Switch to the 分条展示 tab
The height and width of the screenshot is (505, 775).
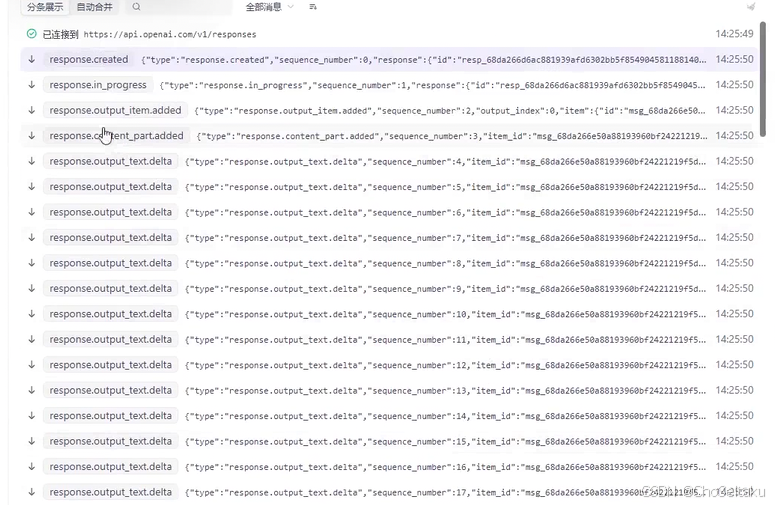(x=45, y=7)
